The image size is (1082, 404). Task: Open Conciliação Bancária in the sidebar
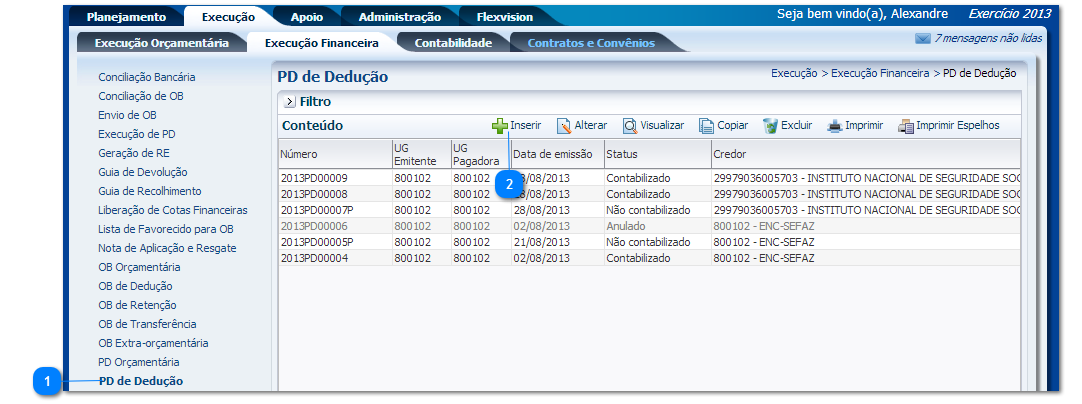click(x=146, y=77)
